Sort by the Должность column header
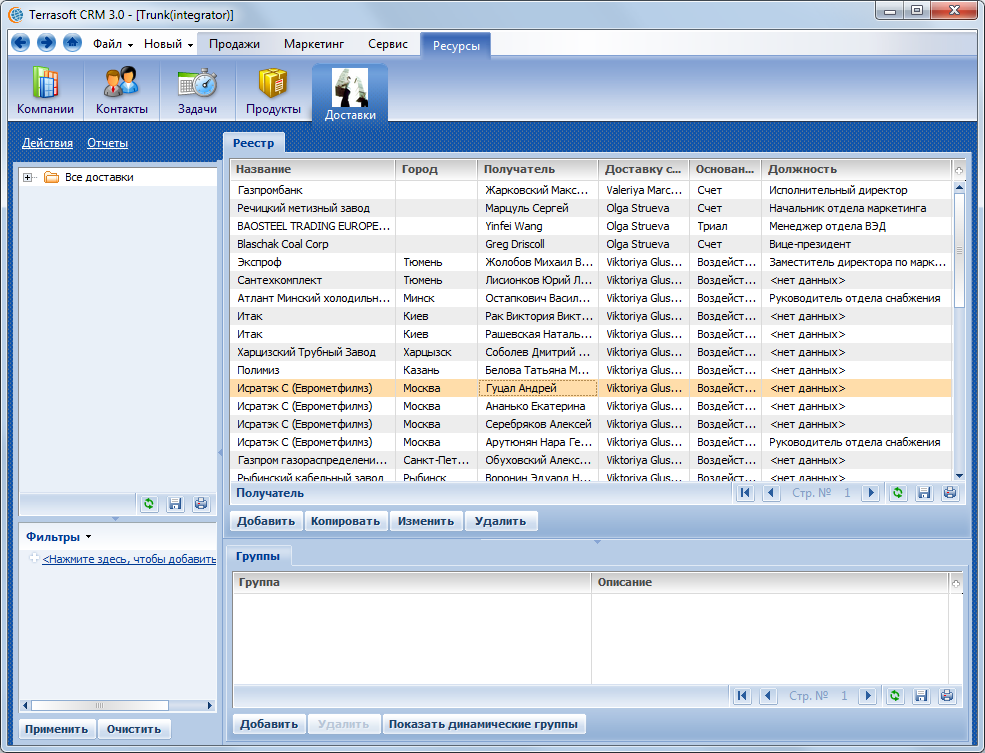 click(856, 170)
